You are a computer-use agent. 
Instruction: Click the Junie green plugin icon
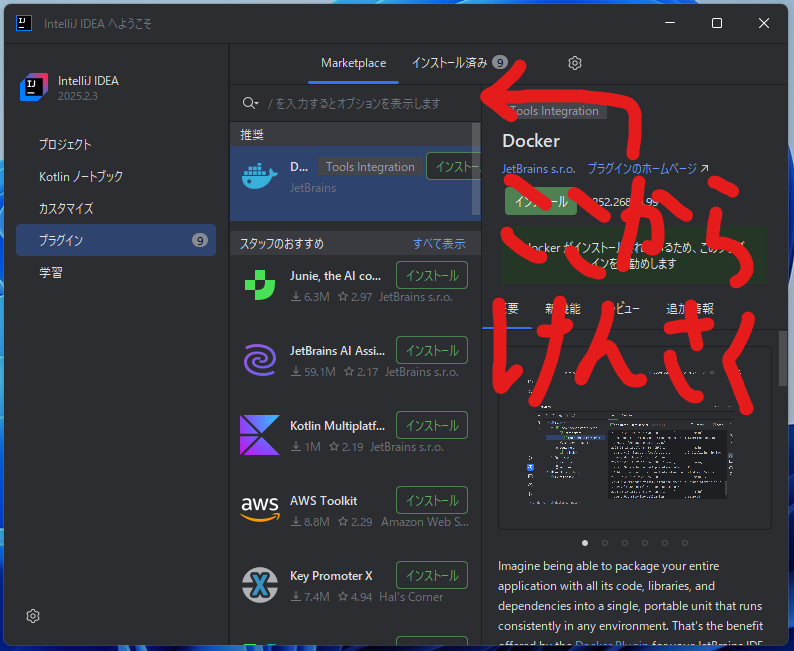click(x=260, y=285)
